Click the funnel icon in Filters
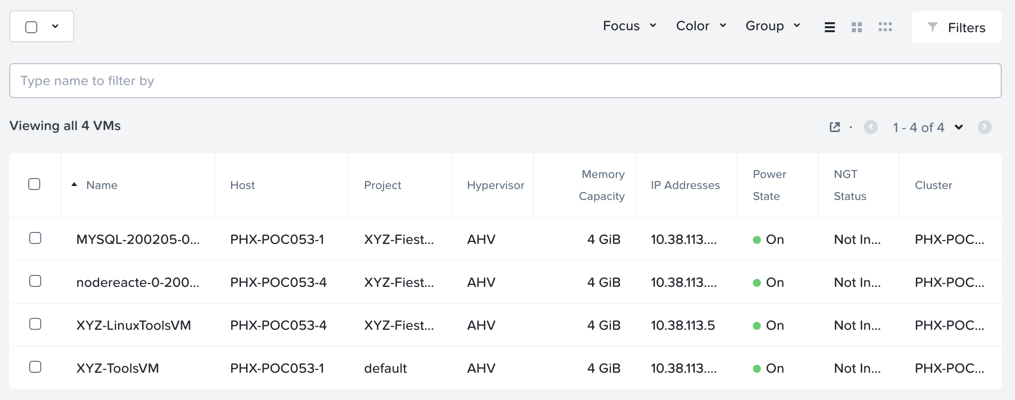This screenshot has height=400, width=1015. pyautogui.click(x=932, y=27)
